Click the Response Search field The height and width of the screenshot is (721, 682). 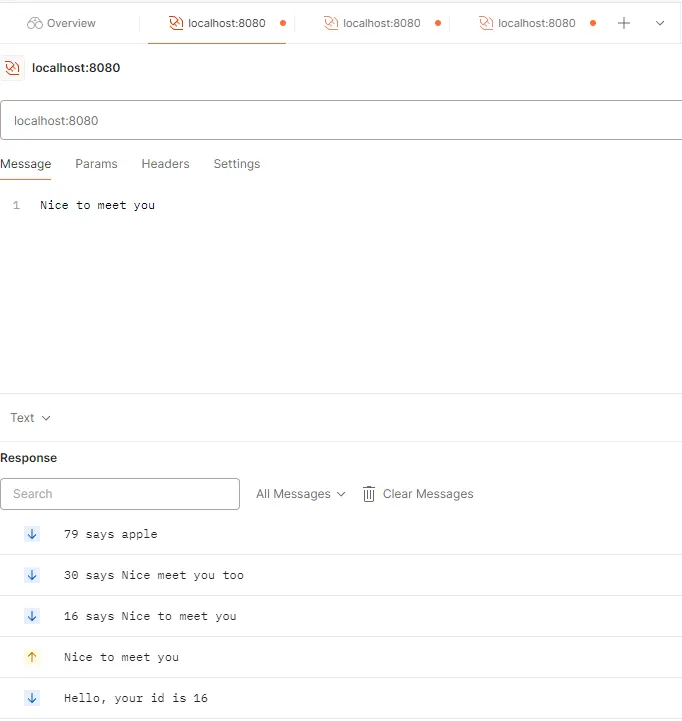coord(120,494)
